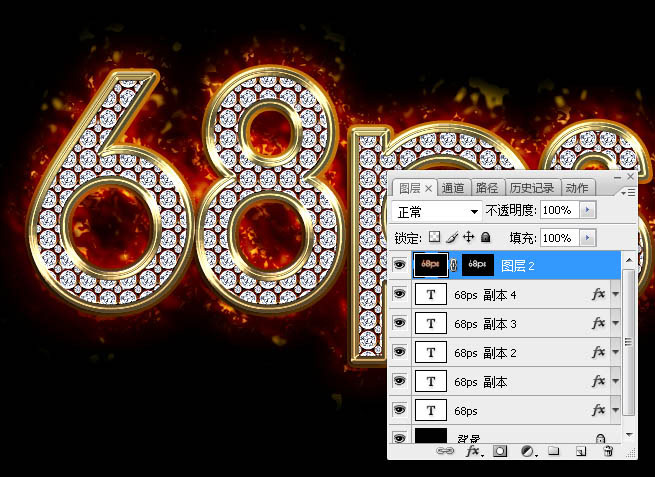Enable lock all padlock option

click(485, 238)
